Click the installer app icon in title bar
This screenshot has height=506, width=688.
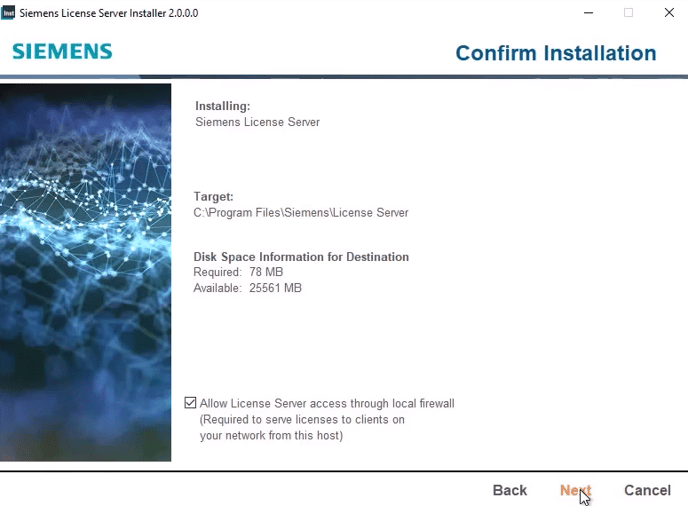pos(9,13)
